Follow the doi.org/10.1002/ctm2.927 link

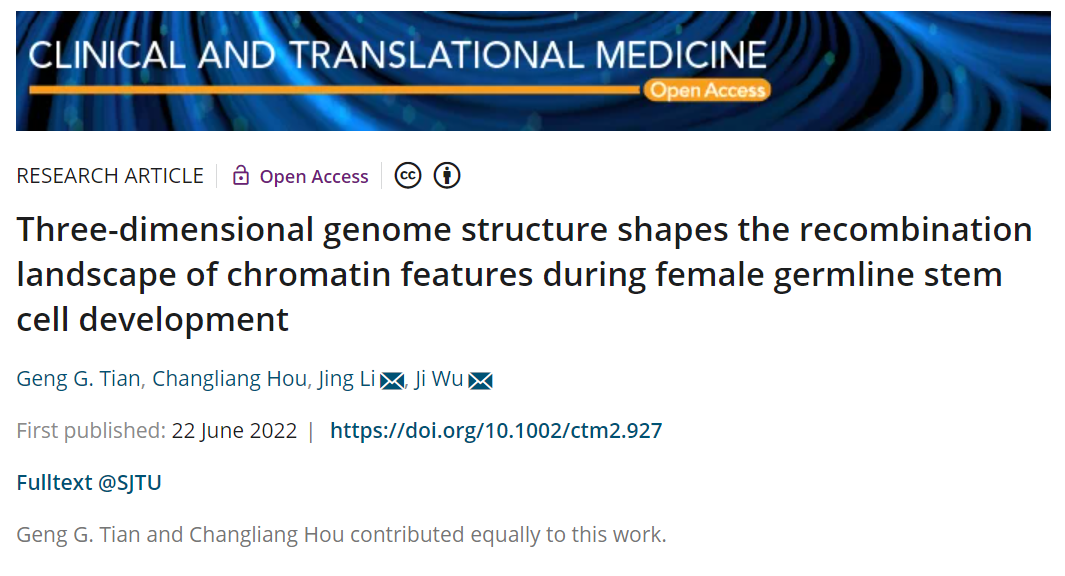[x=496, y=431]
